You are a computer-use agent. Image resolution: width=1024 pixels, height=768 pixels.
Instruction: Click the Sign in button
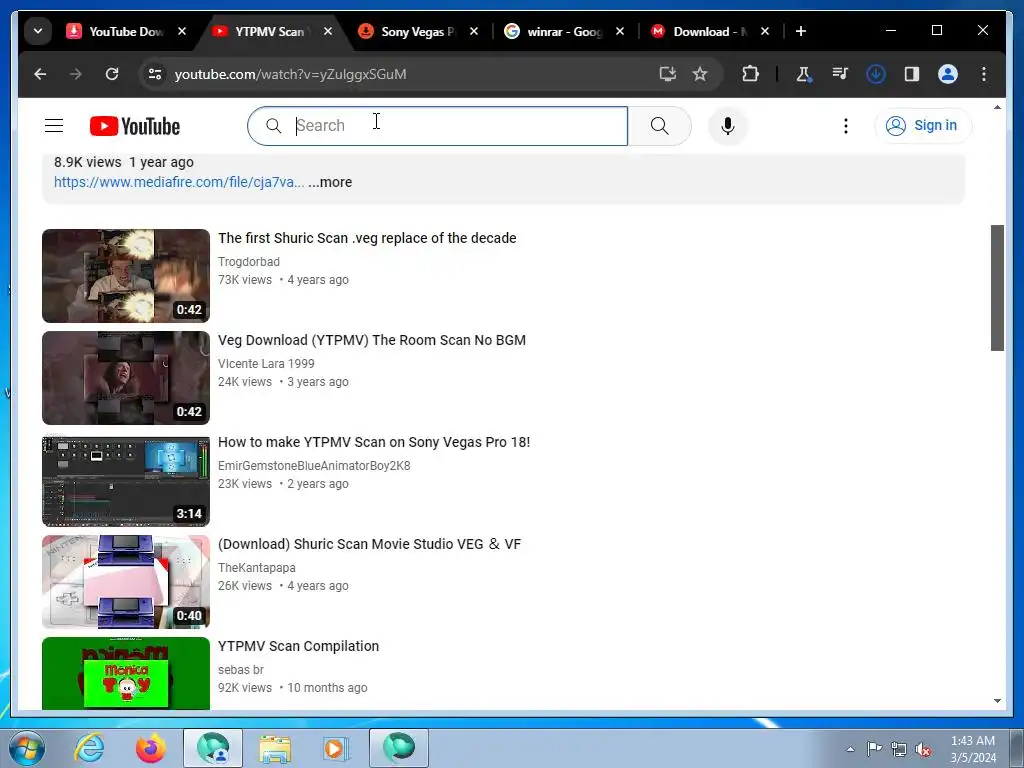coord(923,125)
